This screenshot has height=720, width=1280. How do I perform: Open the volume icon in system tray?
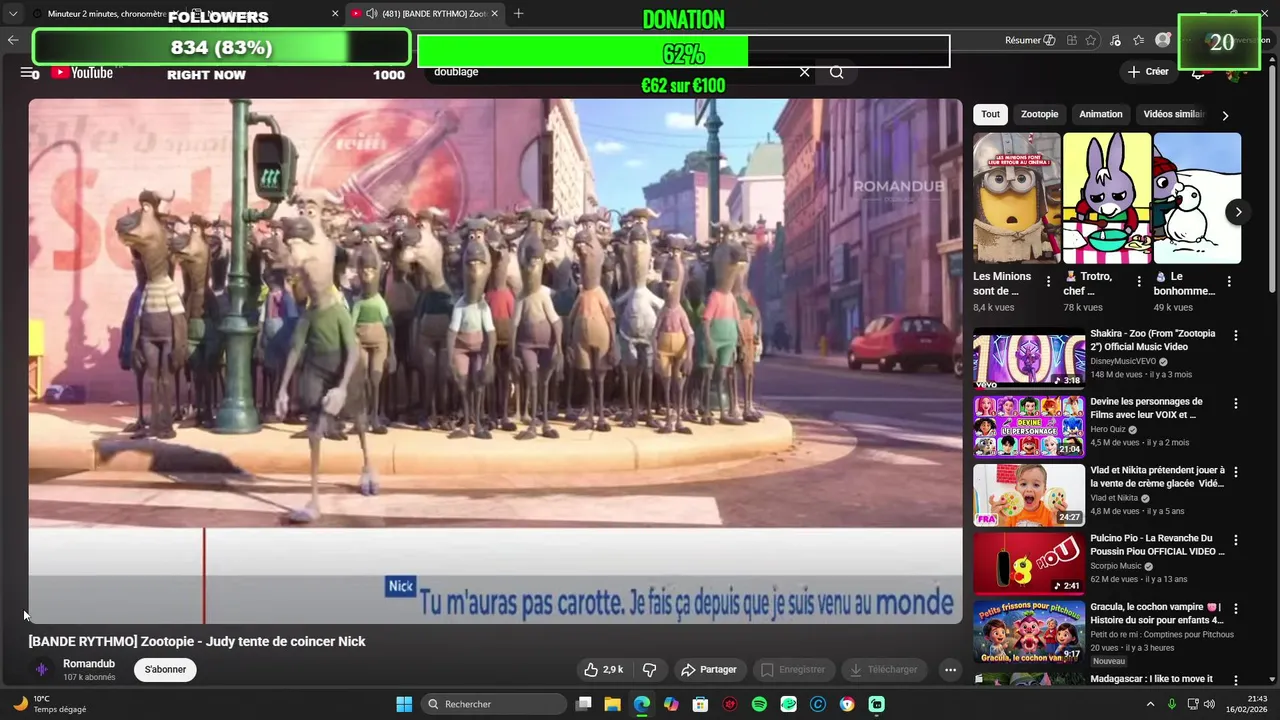(x=1209, y=704)
